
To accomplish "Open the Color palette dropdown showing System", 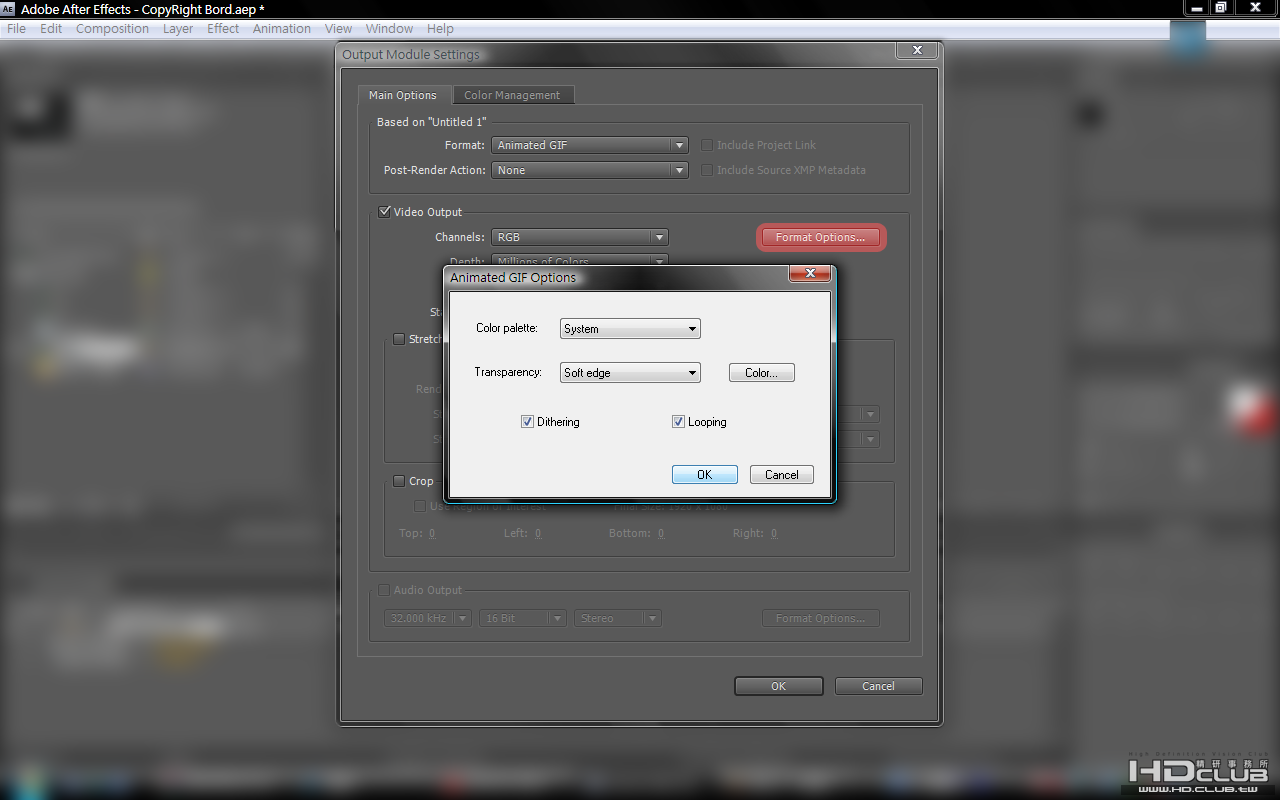I will [x=630, y=329].
